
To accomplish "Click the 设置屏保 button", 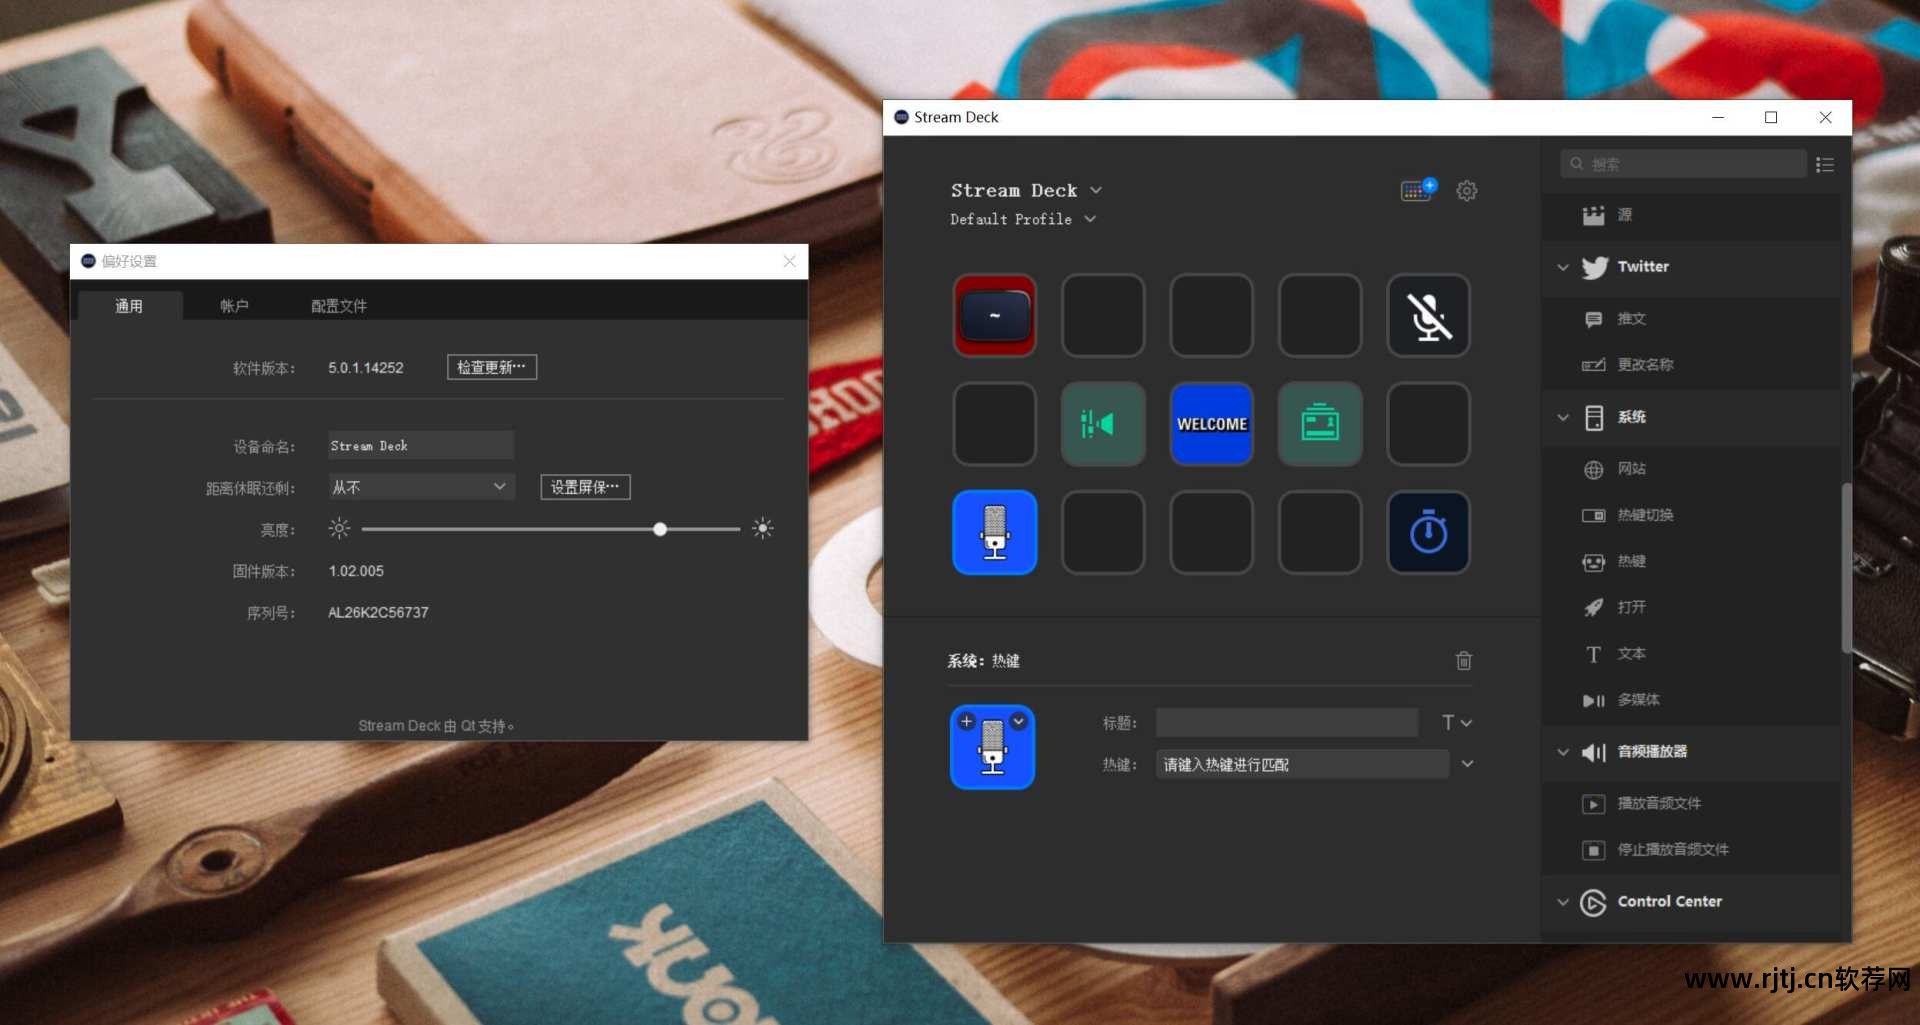I will (585, 487).
